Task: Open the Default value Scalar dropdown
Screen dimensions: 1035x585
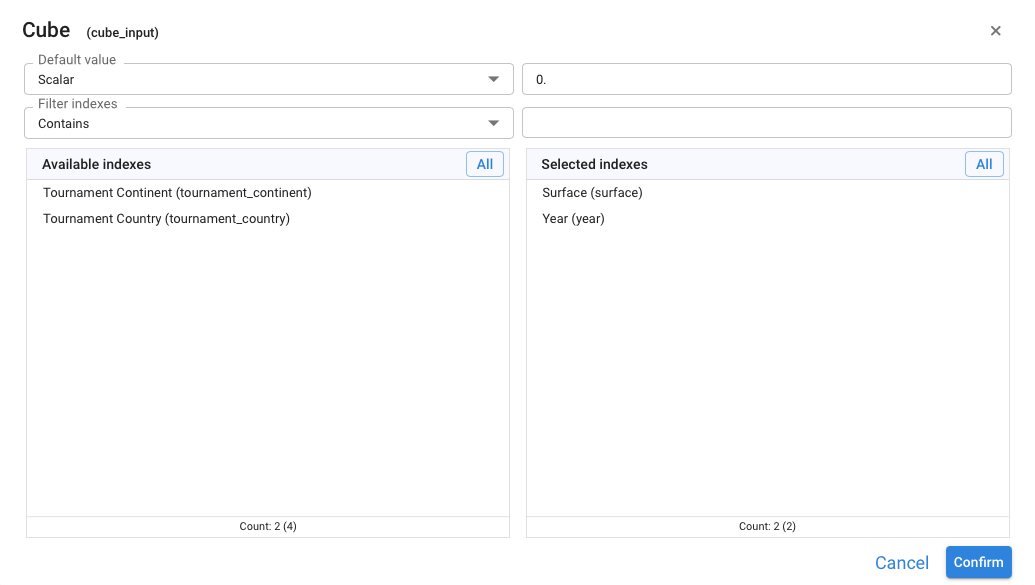Action: 268,79
